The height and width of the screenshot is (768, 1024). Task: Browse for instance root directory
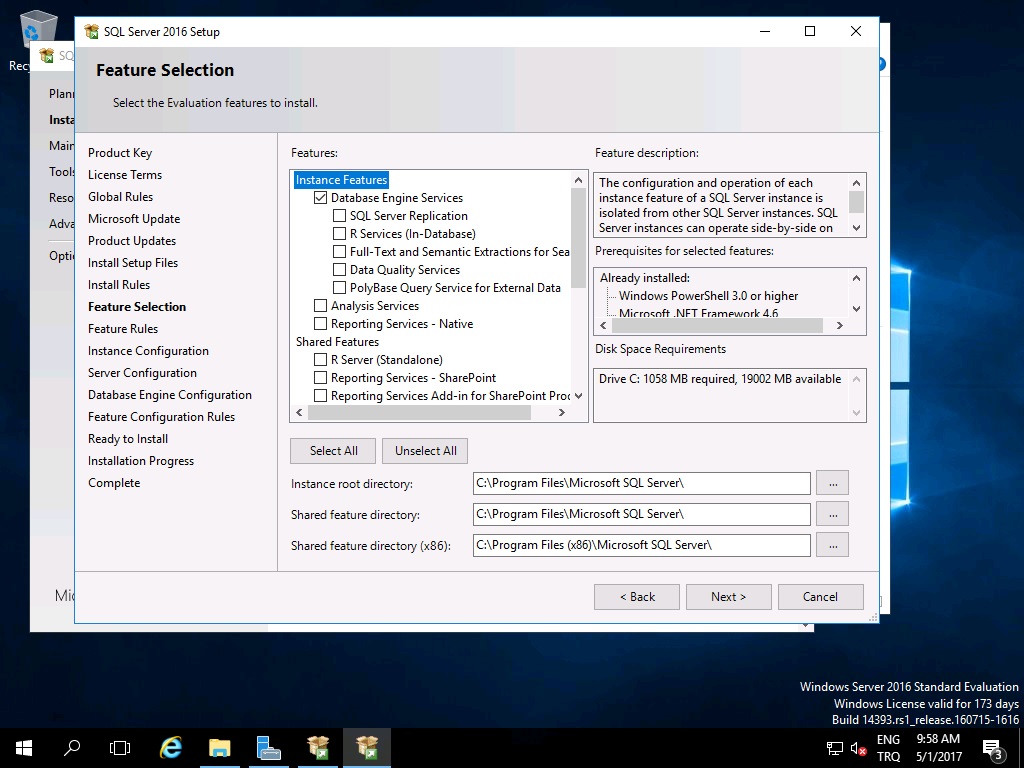(833, 483)
